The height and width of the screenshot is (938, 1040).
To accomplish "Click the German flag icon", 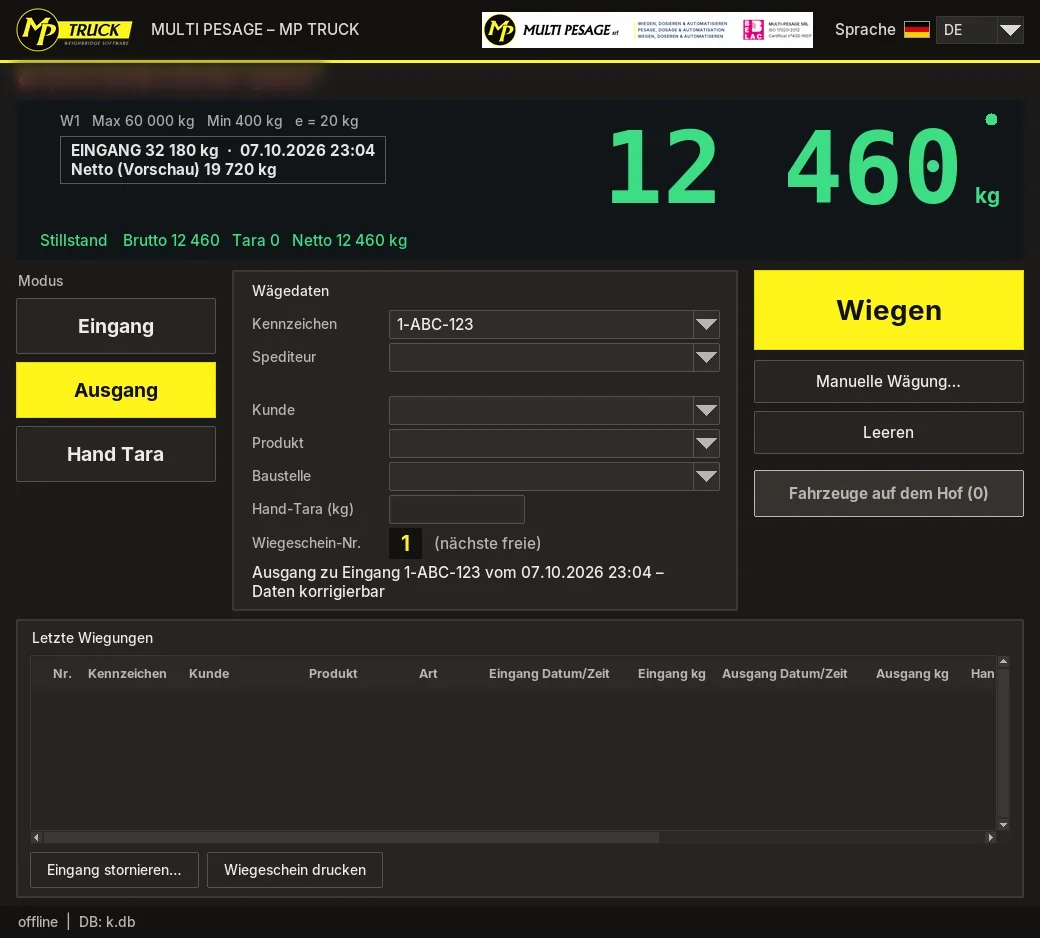I will 917,30.
